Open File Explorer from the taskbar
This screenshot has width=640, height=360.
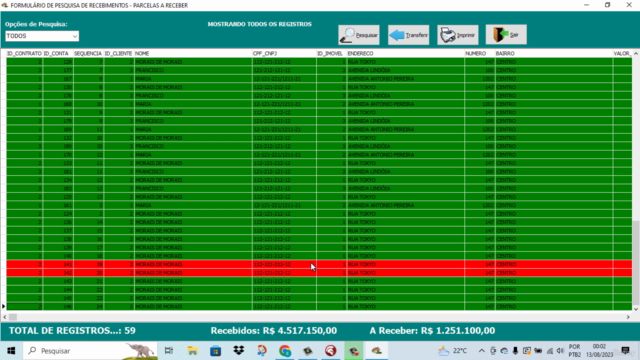pyautogui.click(x=192, y=351)
